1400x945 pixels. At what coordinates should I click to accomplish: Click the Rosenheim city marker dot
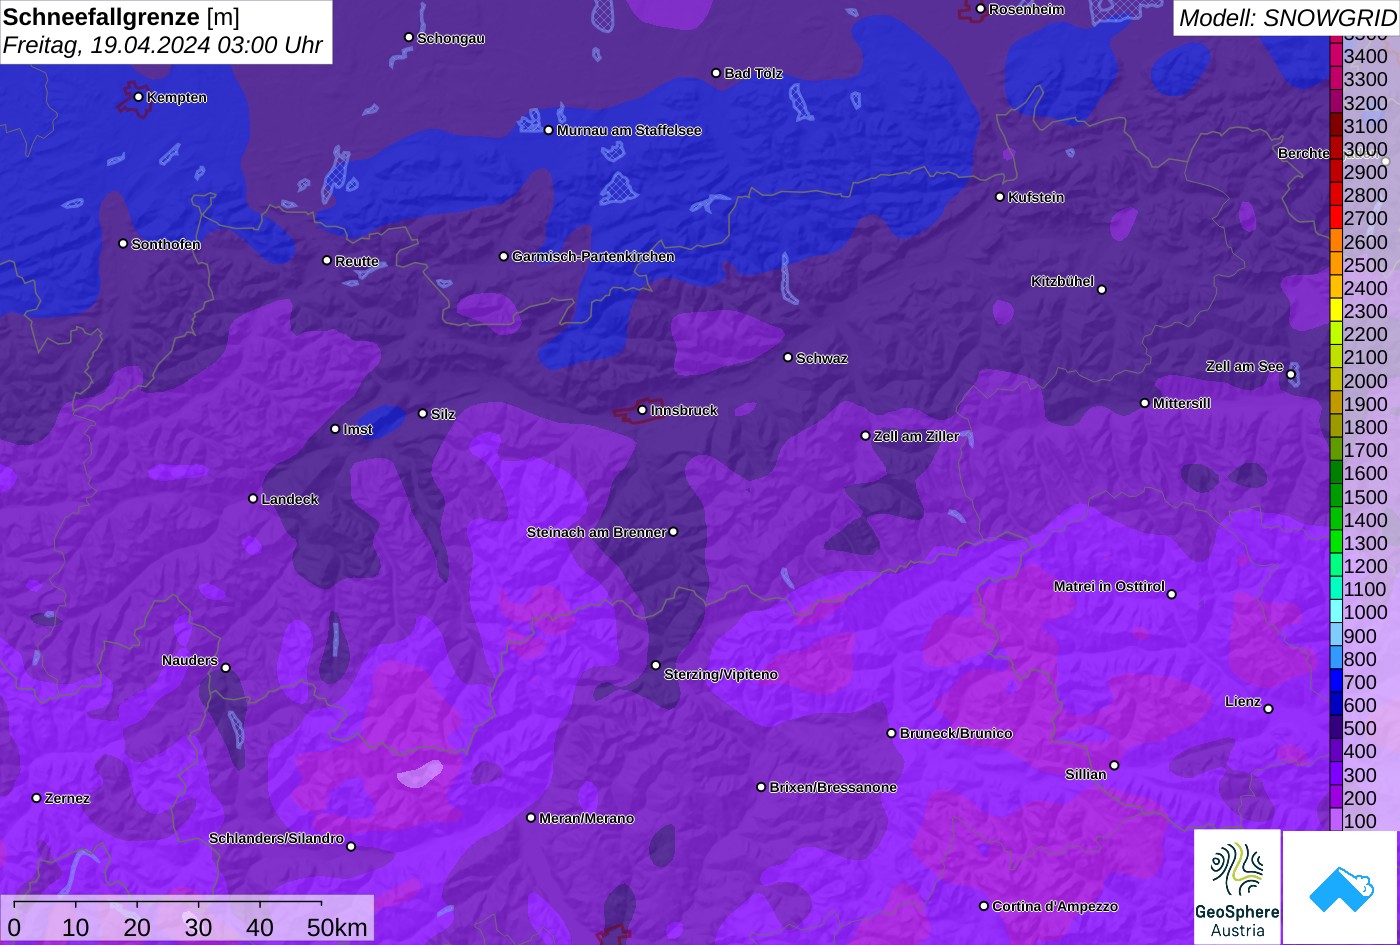tap(981, 9)
